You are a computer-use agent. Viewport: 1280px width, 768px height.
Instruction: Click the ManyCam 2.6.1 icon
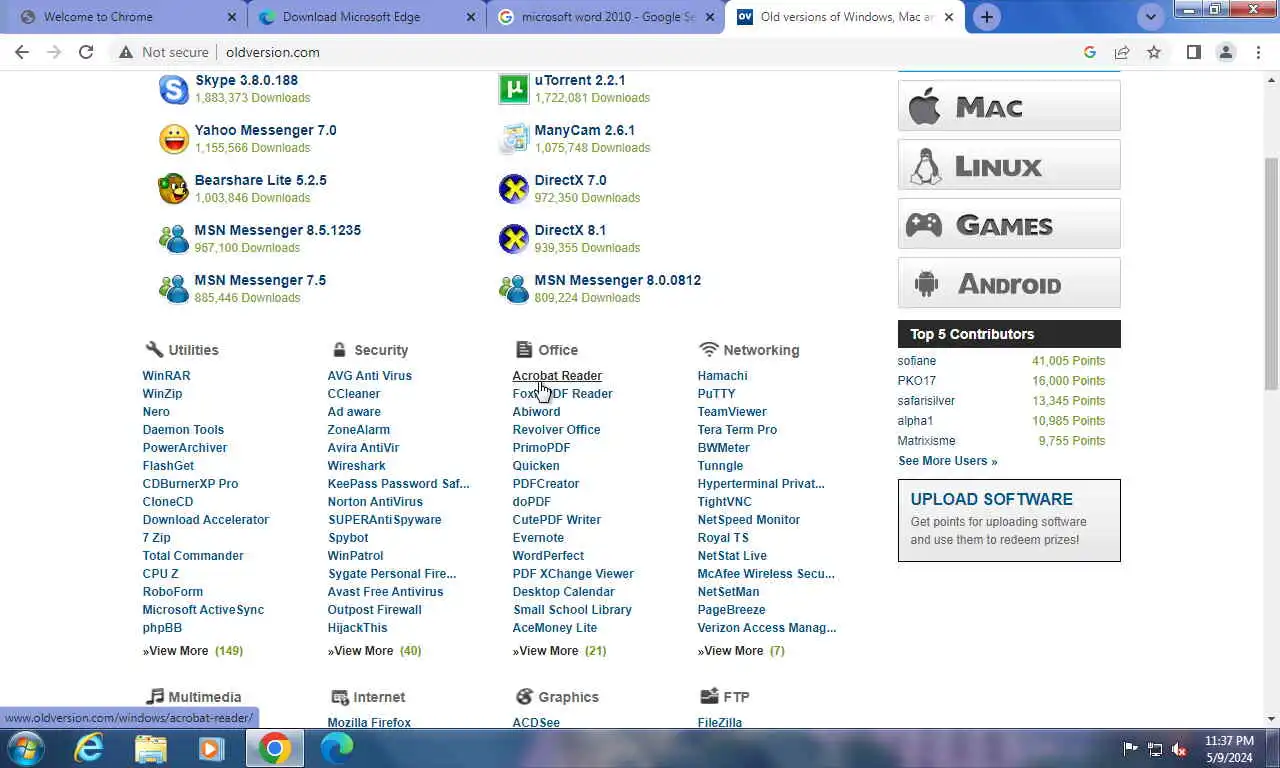(x=513, y=139)
